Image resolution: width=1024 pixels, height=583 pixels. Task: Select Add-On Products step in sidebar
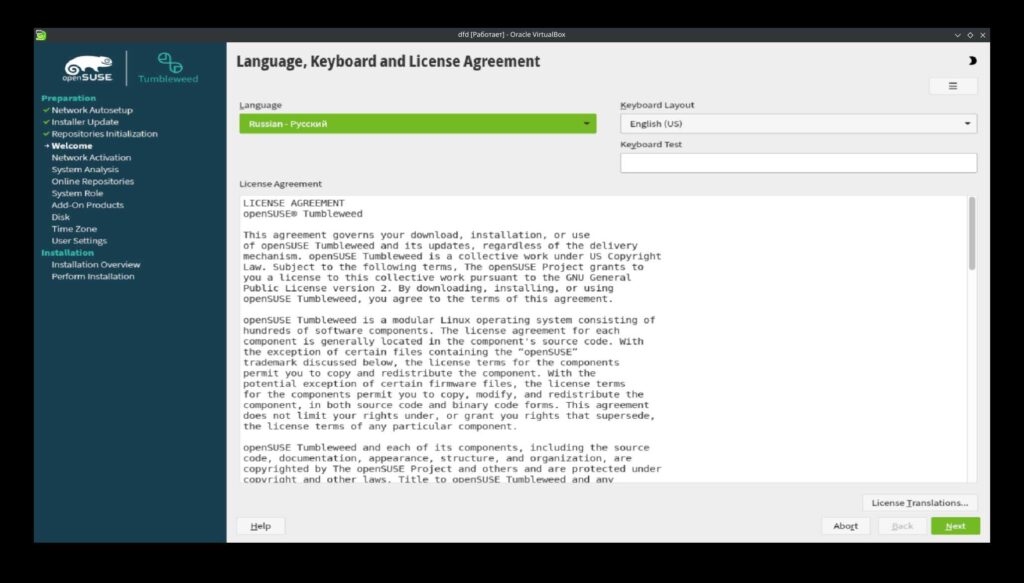88,205
